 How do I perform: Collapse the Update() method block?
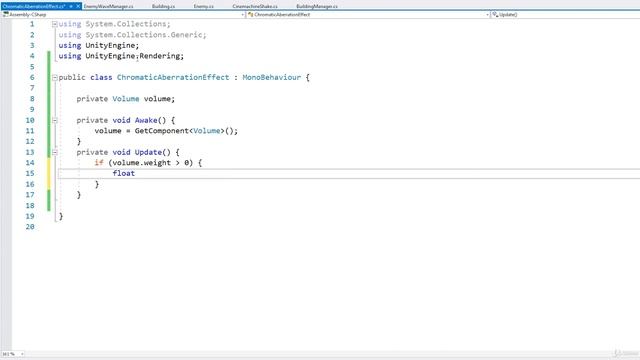54,152
